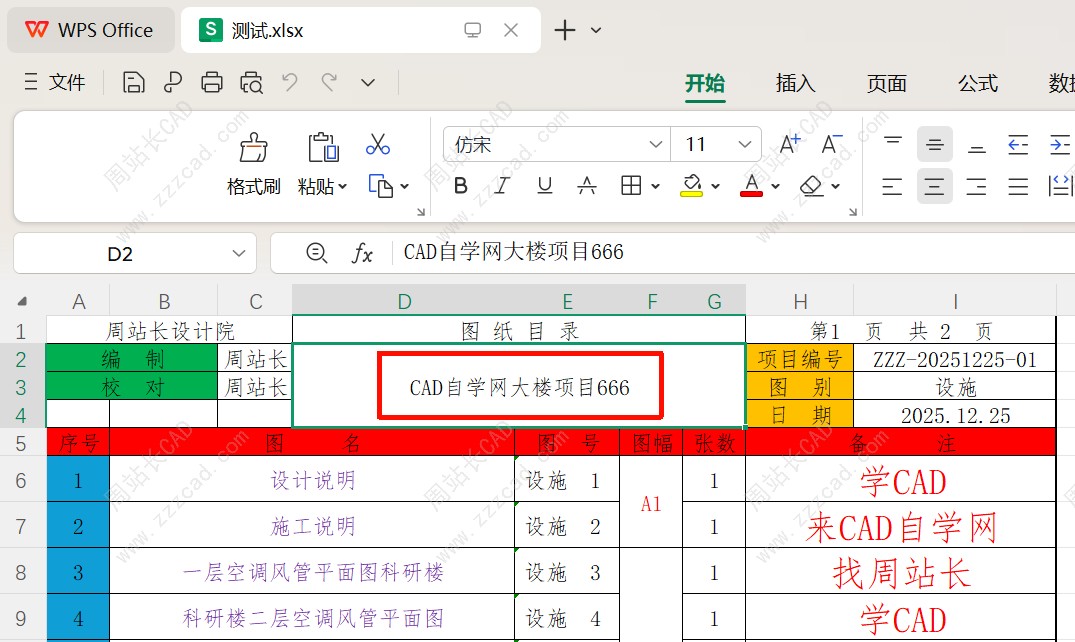Increase font size with A+ icon
The image size is (1075, 642).
790,145
